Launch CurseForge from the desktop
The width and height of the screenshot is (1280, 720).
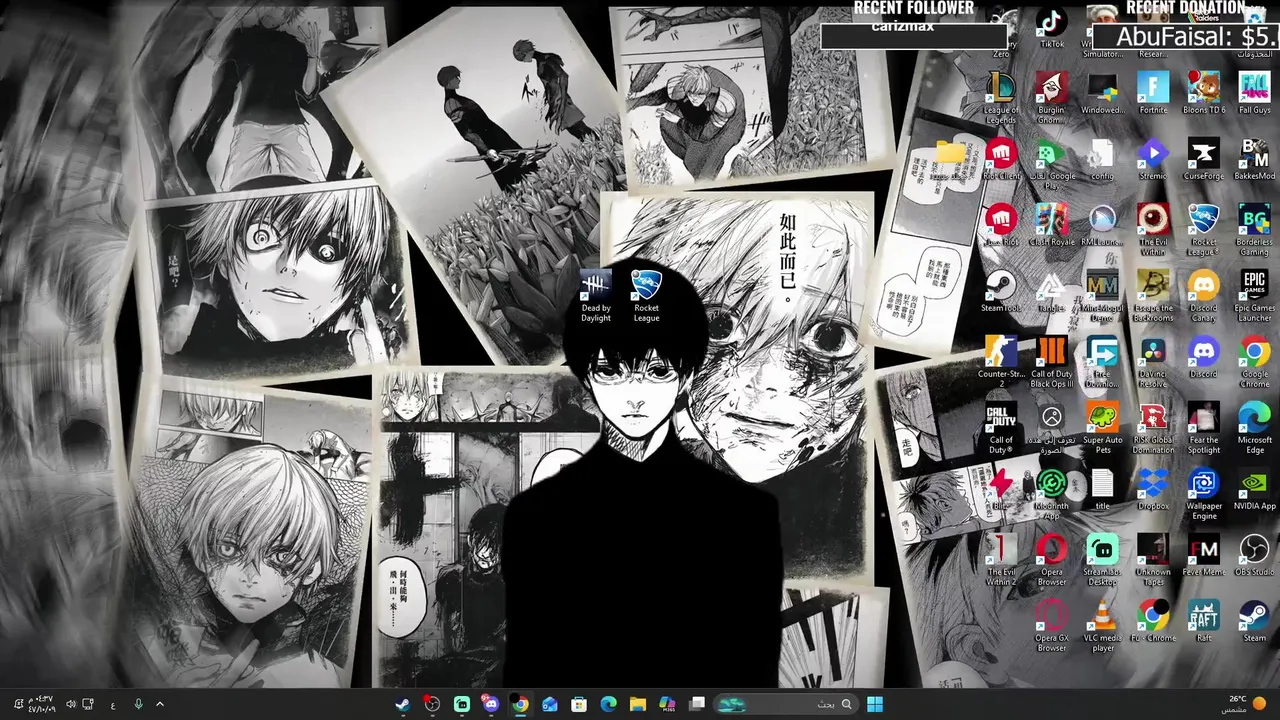(x=1203, y=159)
